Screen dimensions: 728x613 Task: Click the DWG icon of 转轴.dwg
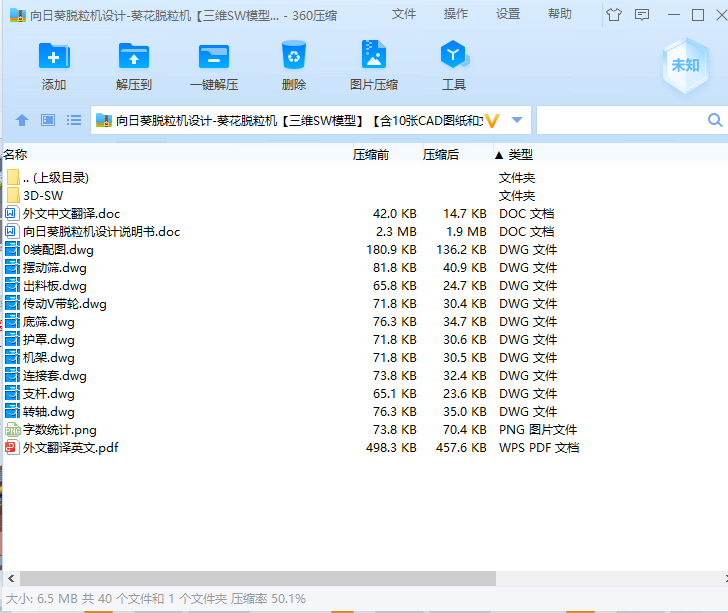pyautogui.click(x=12, y=411)
